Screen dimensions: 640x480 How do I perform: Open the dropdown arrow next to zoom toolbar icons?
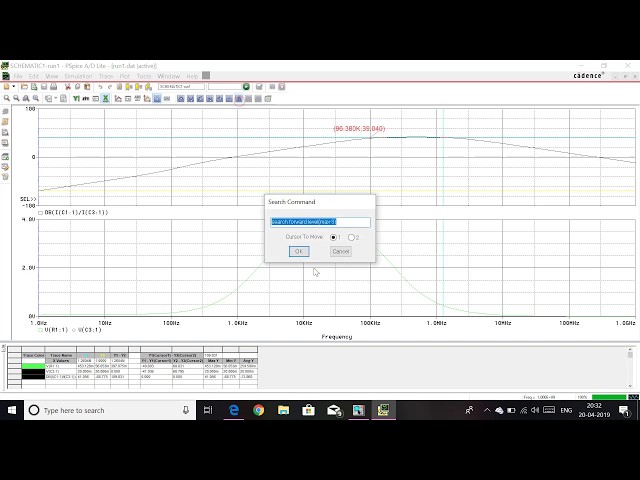(x=56, y=98)
